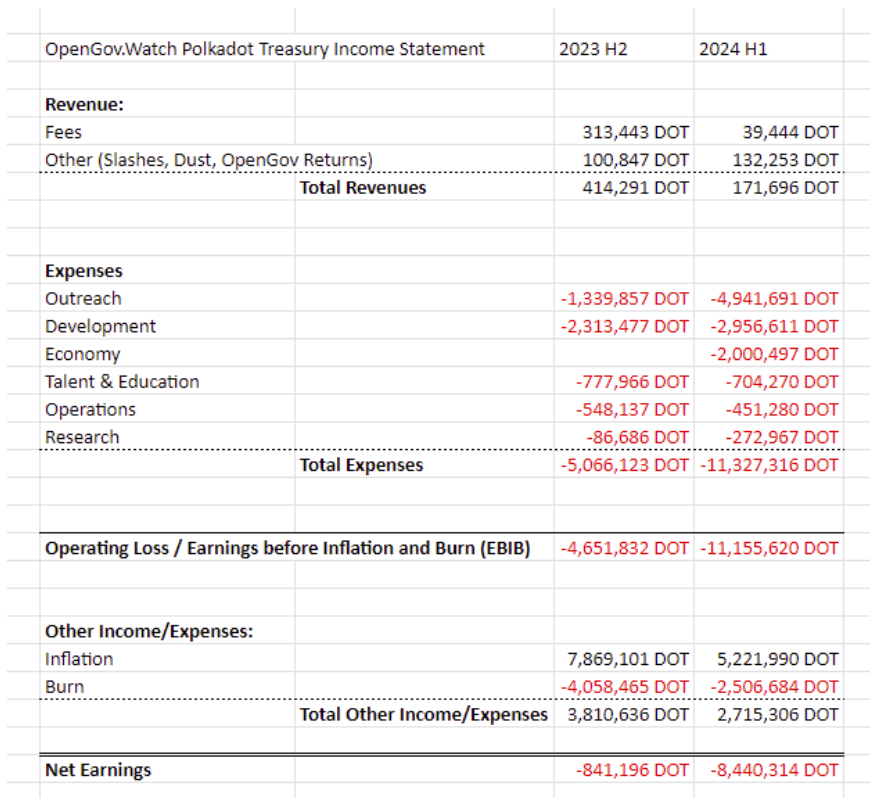
Task: Click the Fees value '39,444 DOT'
Action: (x=791, y=132)
